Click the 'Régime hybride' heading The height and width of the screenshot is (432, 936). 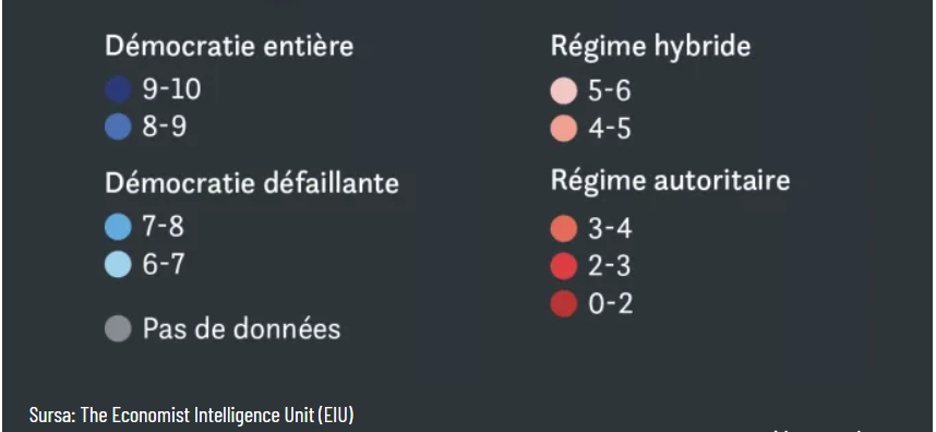650,46
